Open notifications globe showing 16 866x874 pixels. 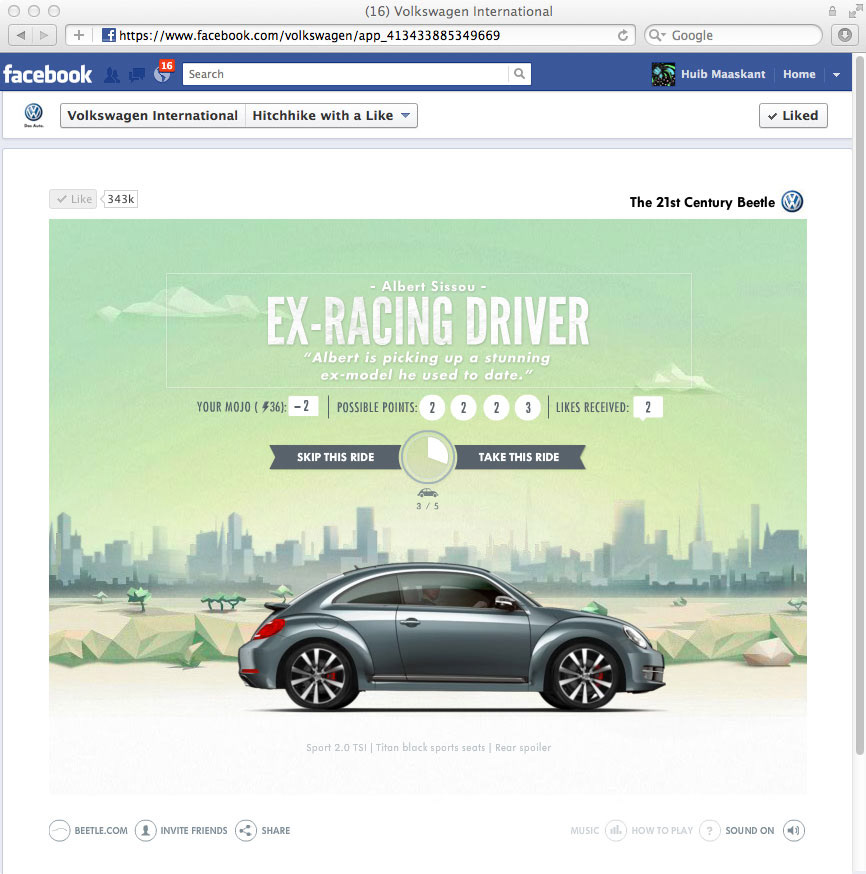[x=162, y=74]
